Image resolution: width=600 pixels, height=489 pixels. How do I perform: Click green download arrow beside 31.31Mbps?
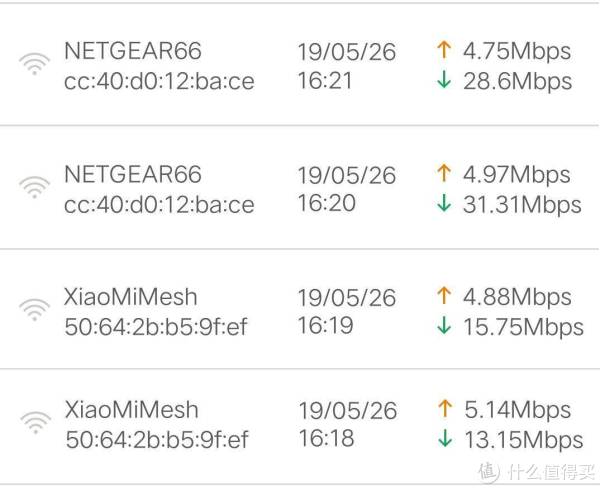tap(444, 203)
